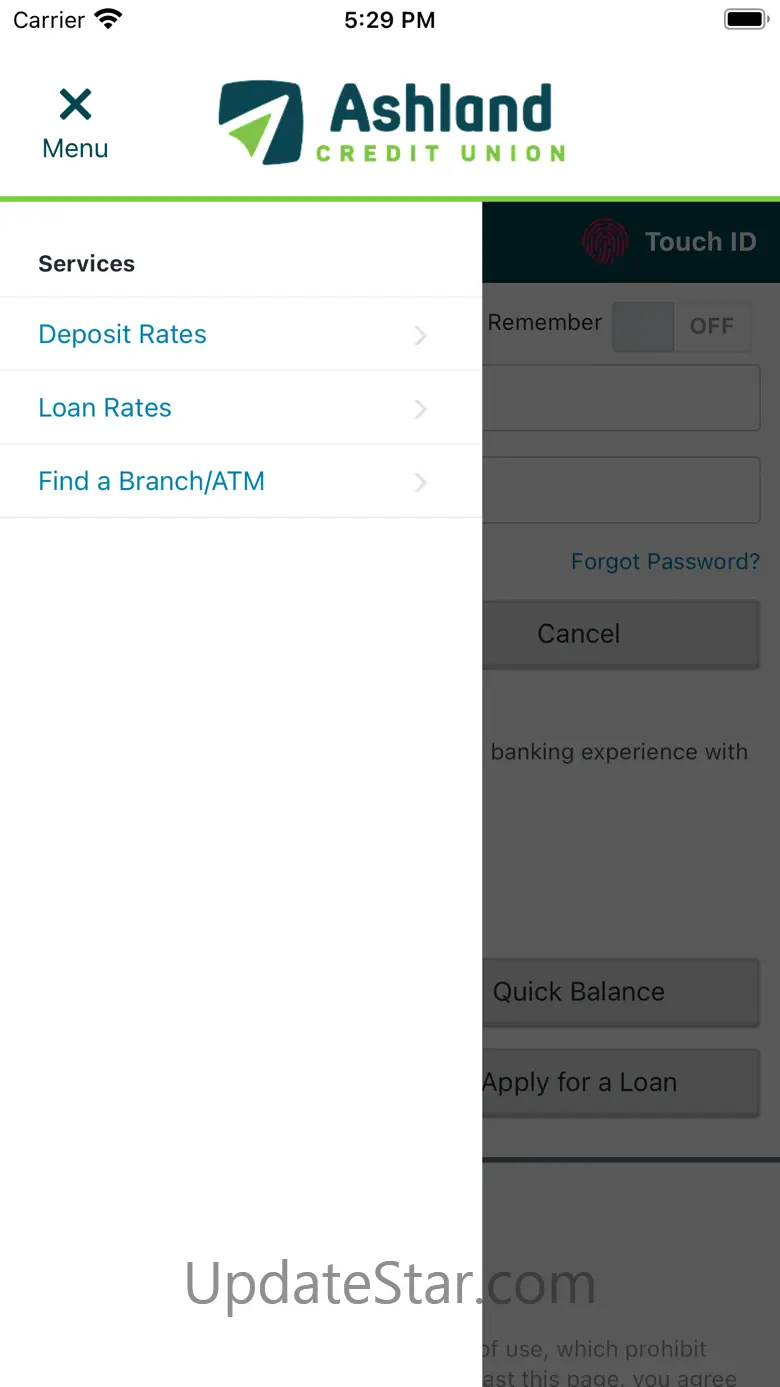Viewport: 780px width, 1387px height.
Task: Click the Wi-Fi status icon
Action: click(x=107, y=19)
